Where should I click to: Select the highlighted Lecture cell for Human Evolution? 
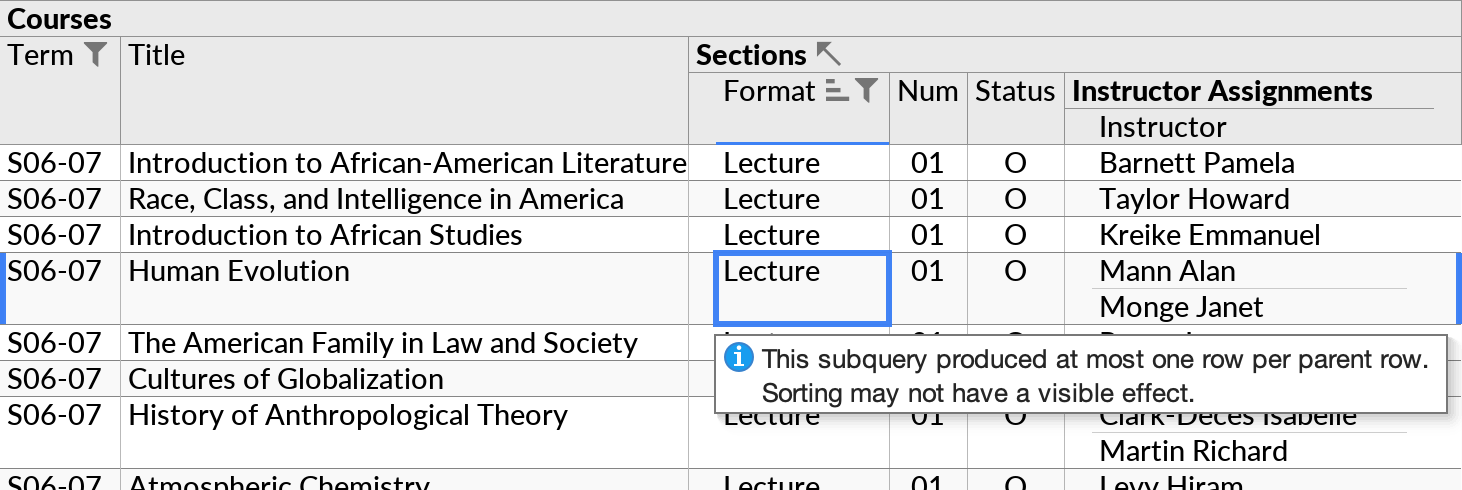(803, 289)
